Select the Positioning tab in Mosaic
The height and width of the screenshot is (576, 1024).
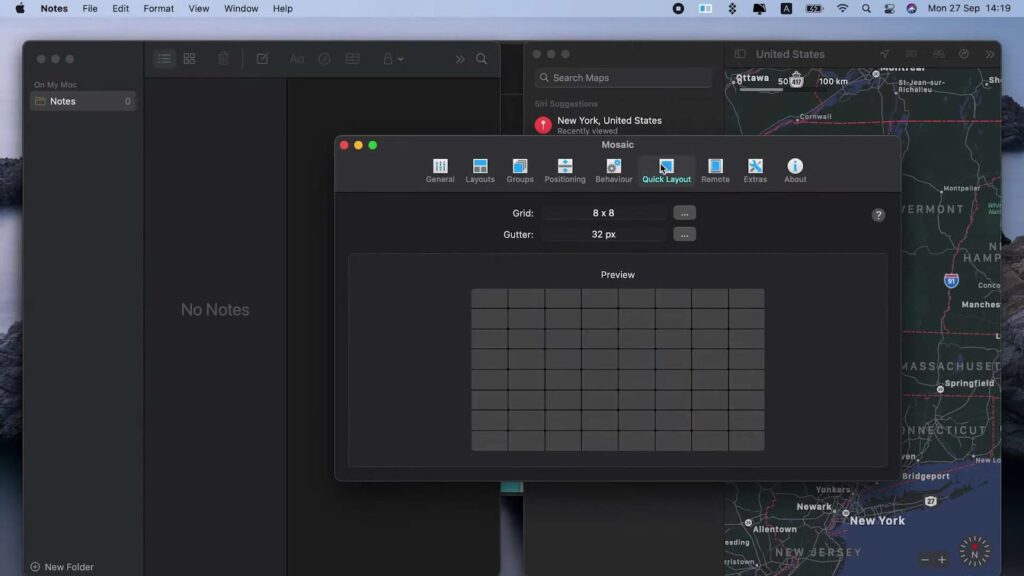click(565, 170)
